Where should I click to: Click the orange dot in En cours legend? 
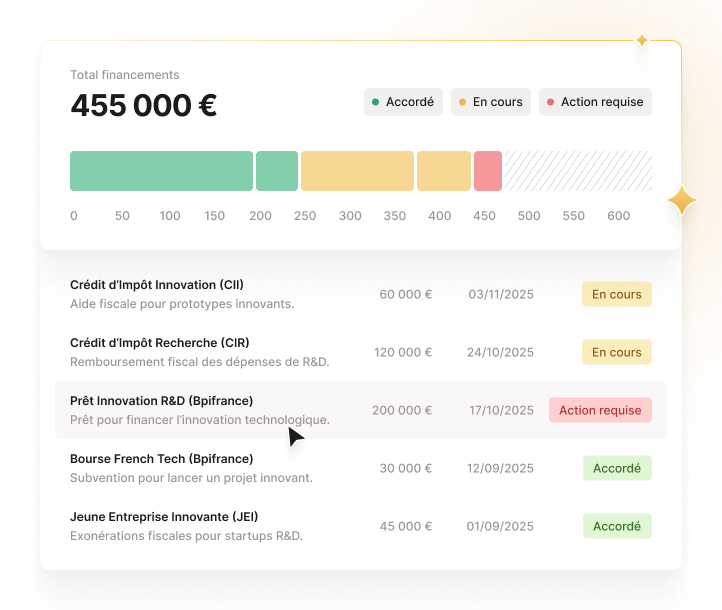pyautogui.click(x=462, y=102)
